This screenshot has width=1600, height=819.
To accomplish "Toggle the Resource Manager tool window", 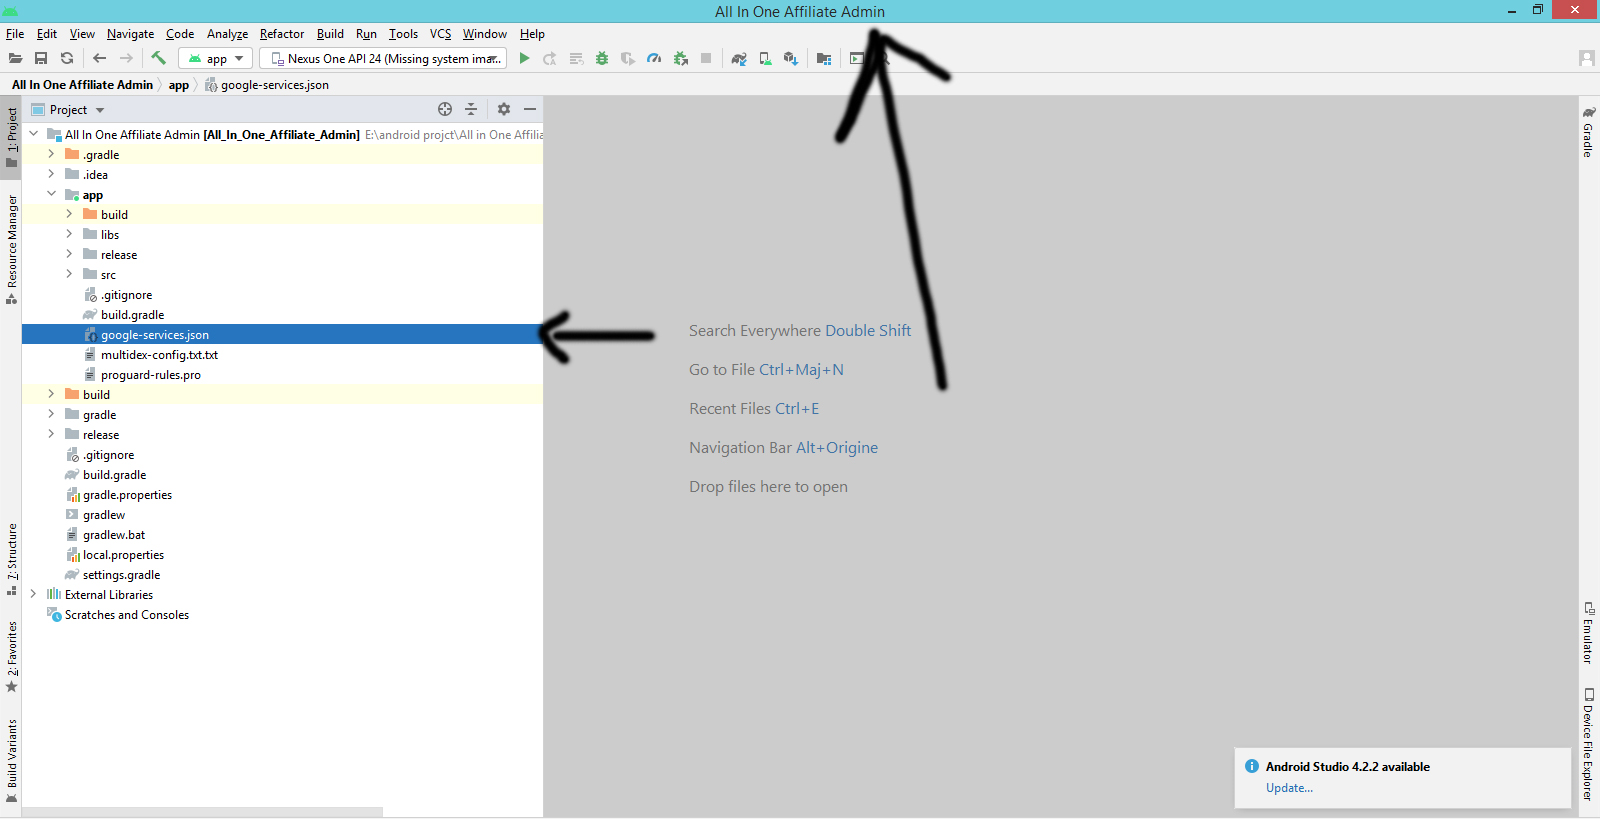I will (x=11, y=250).
